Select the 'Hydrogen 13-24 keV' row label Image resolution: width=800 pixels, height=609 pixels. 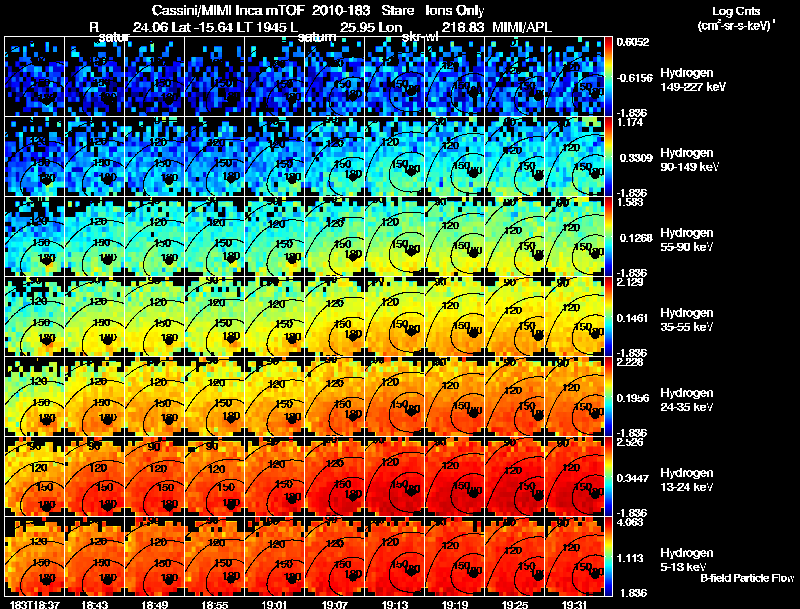(x=687, y=480)
